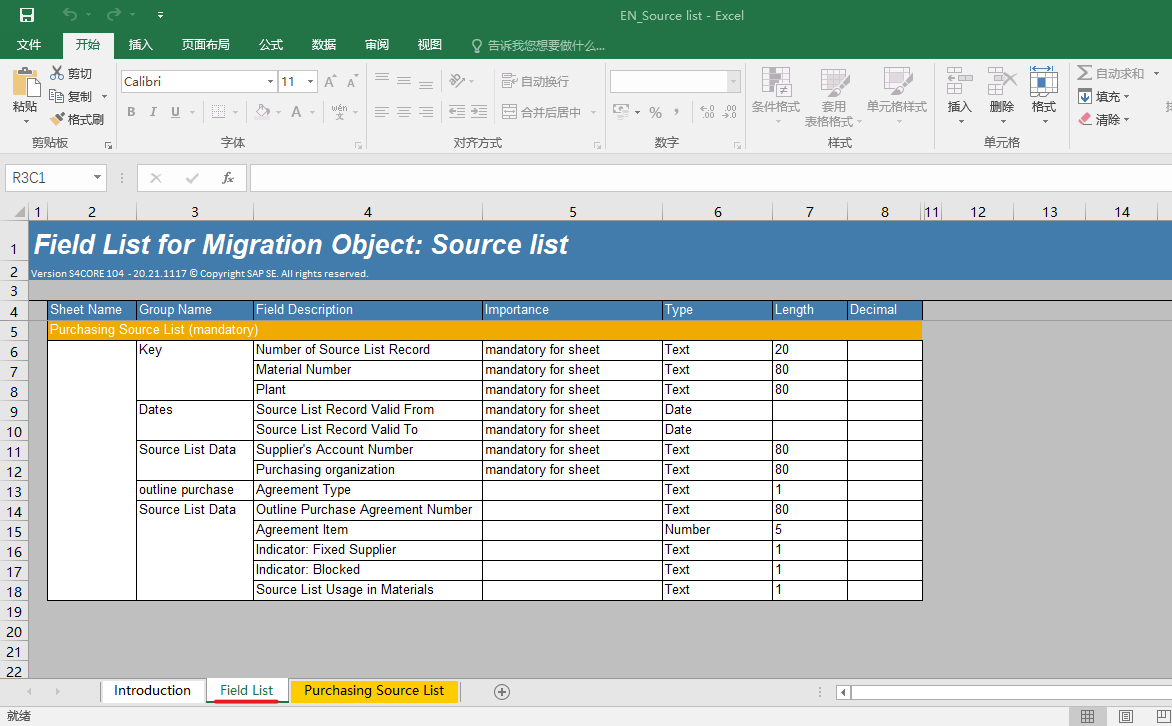The height and width of the screenshot is (726, 1172).
Task: Click the Cut (剪切) scissors icon
Action: [x=57, y=73]
